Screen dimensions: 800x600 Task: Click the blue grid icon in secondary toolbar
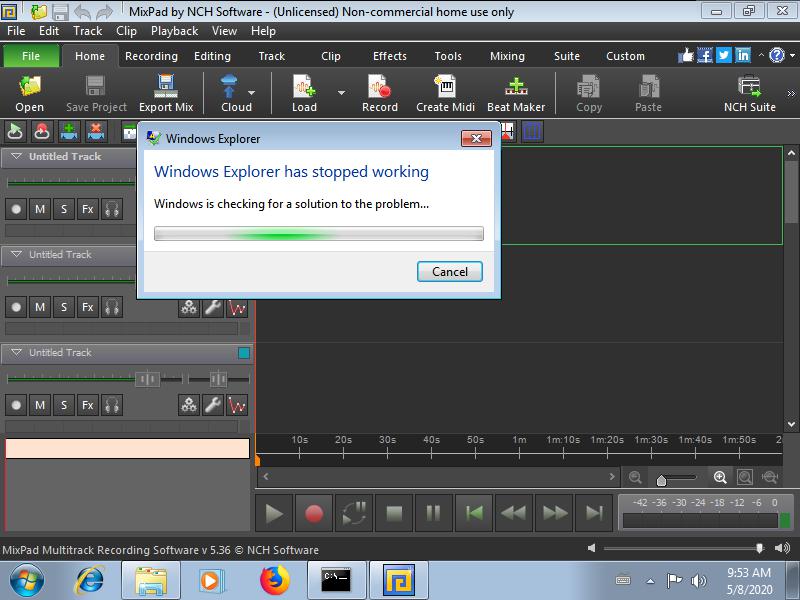coord(532,132)
